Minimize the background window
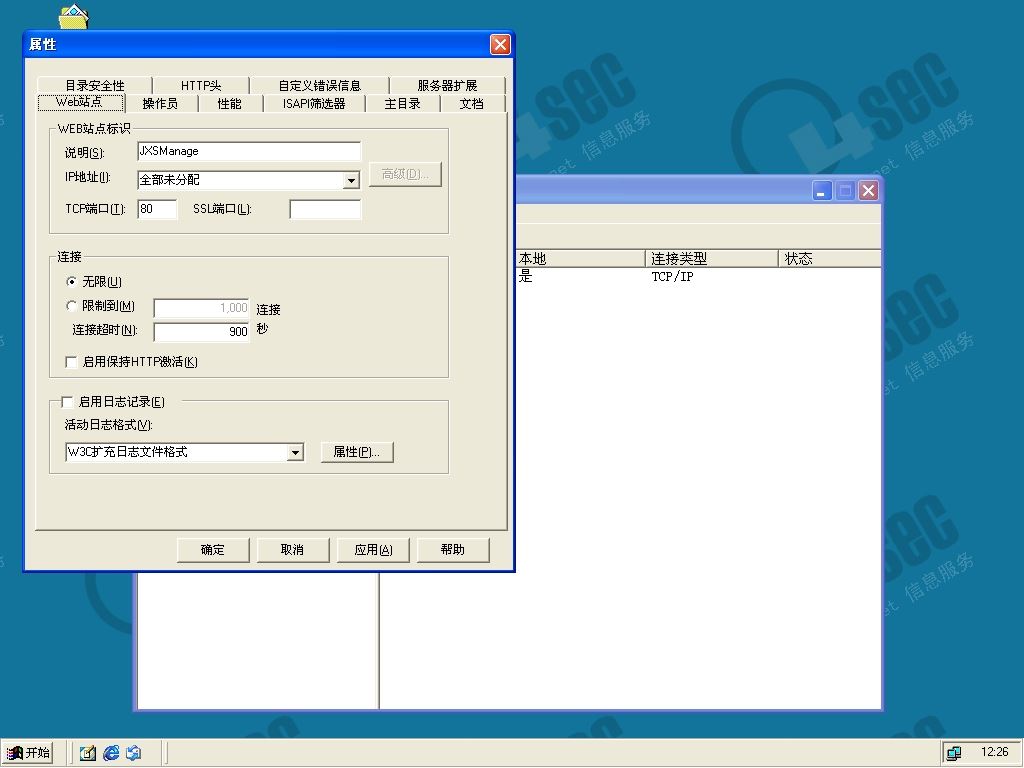 [822, 191]
